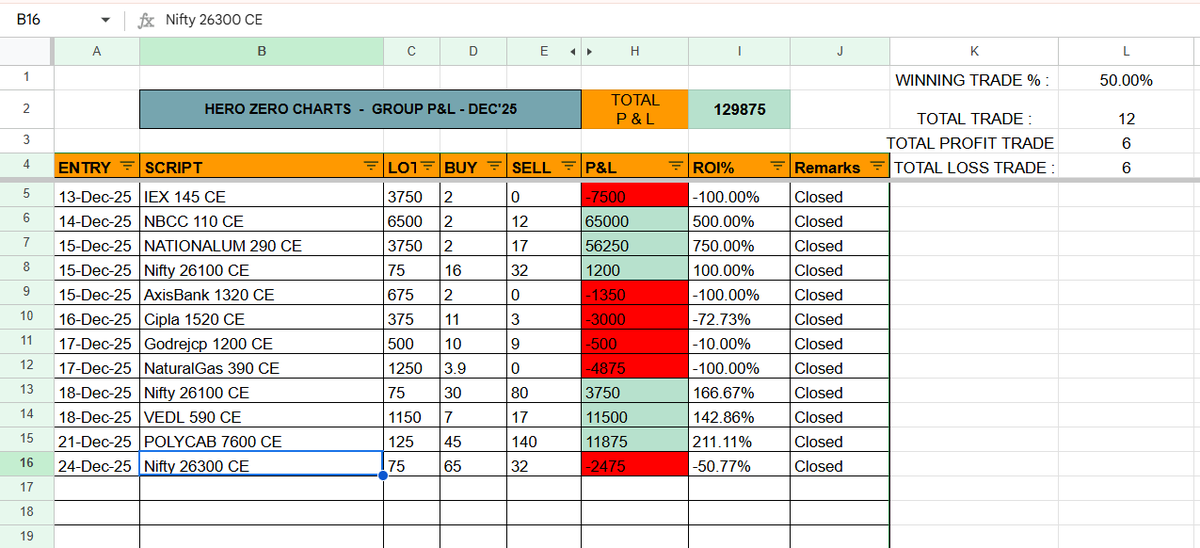Click the WINNING TRADE % label
1200x548 pixels.
point(972,80)
